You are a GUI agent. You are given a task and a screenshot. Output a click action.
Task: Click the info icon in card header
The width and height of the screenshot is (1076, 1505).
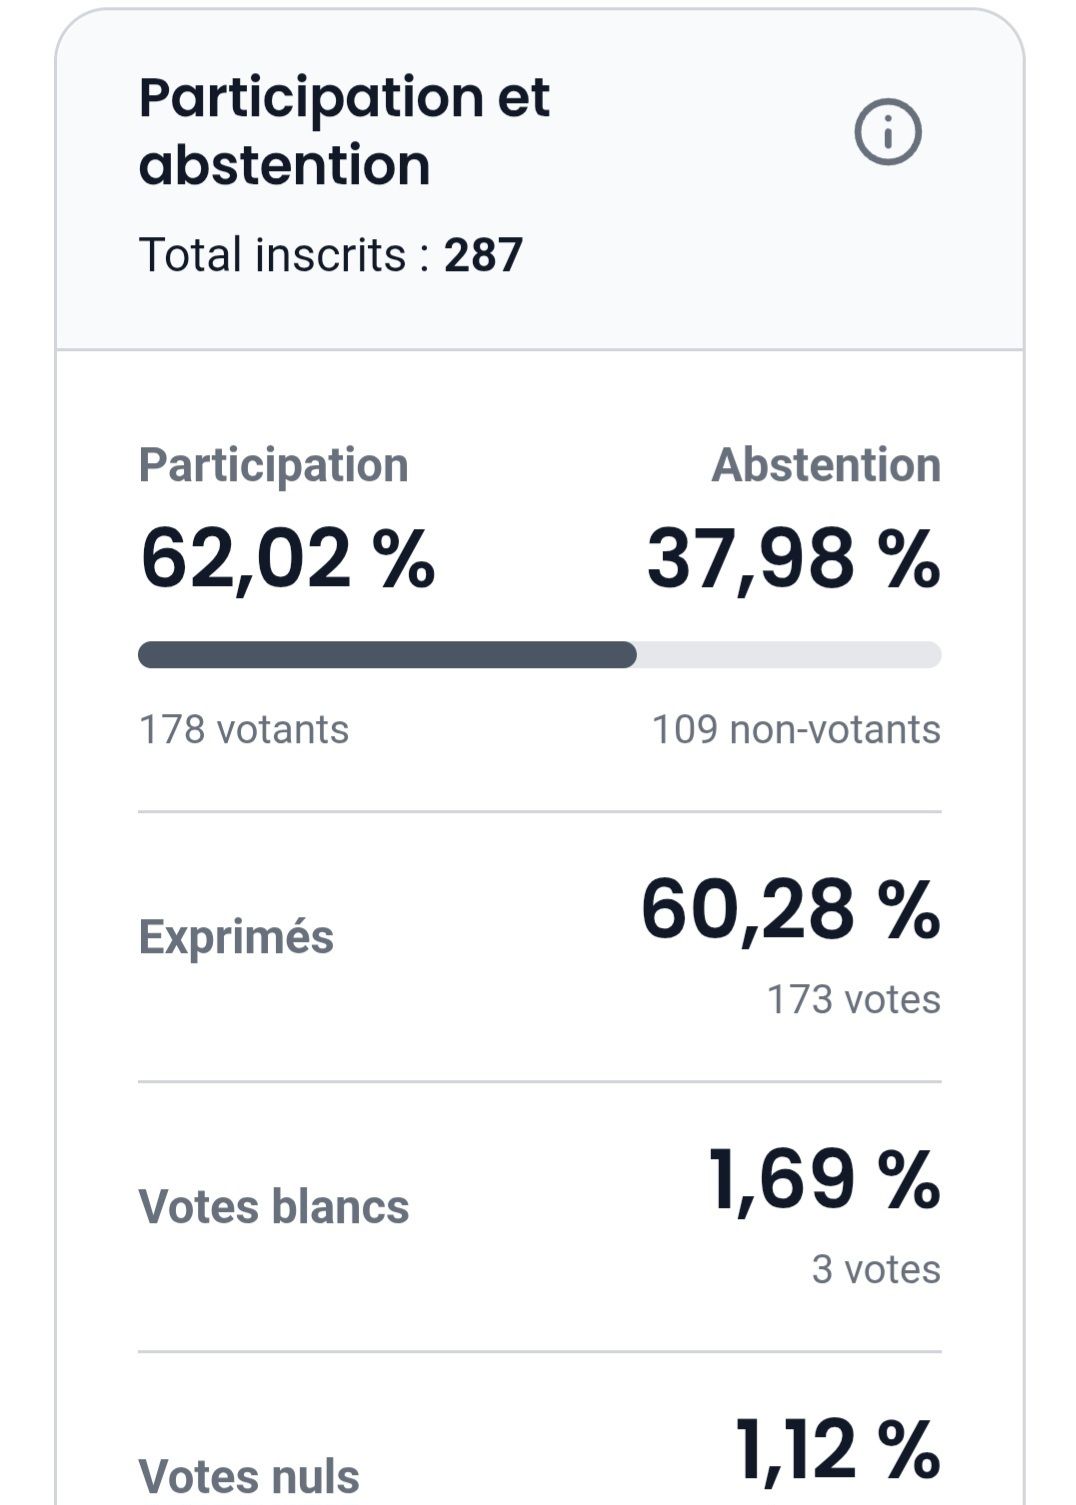[887, 132]
